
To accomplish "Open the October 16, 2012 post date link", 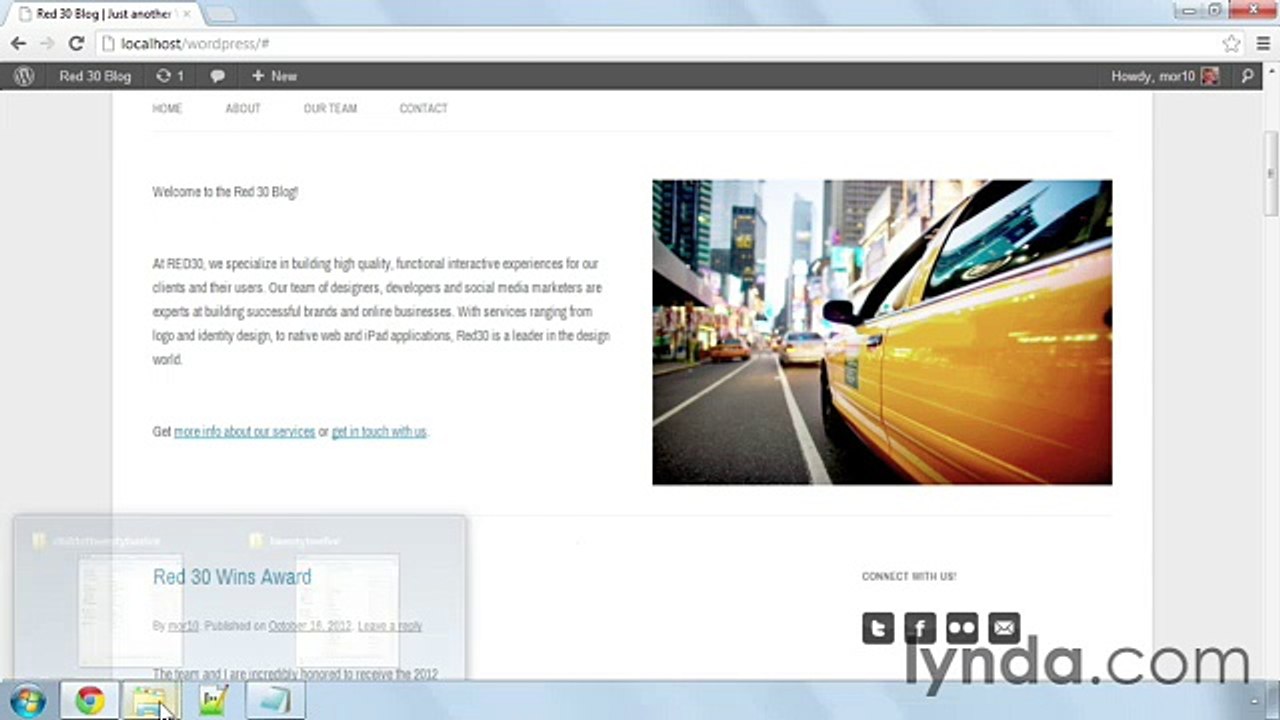I will 310,626.
